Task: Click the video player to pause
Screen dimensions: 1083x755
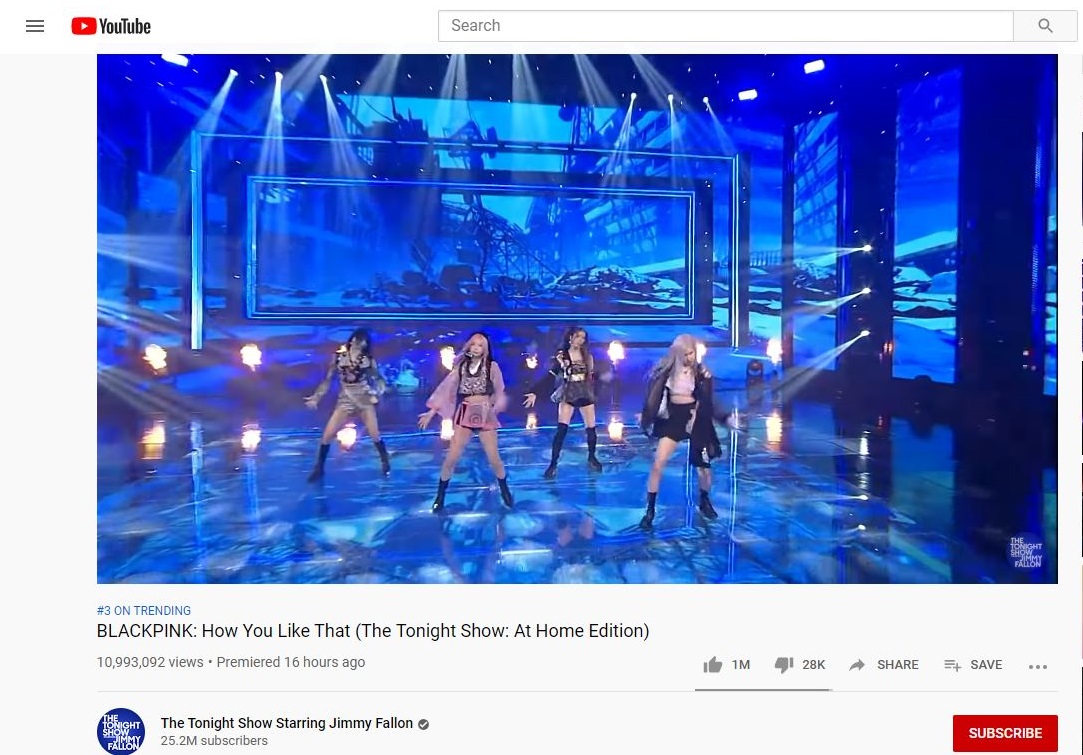Action: [x=577, y=318]
